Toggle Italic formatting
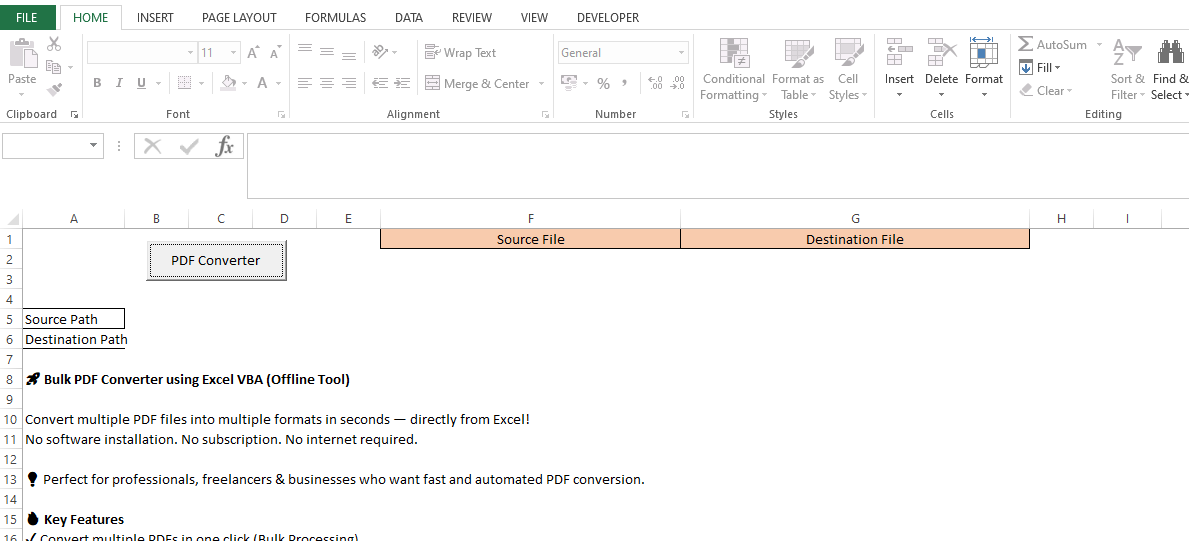The image size is (1189, 541). (x=119, y=84)
